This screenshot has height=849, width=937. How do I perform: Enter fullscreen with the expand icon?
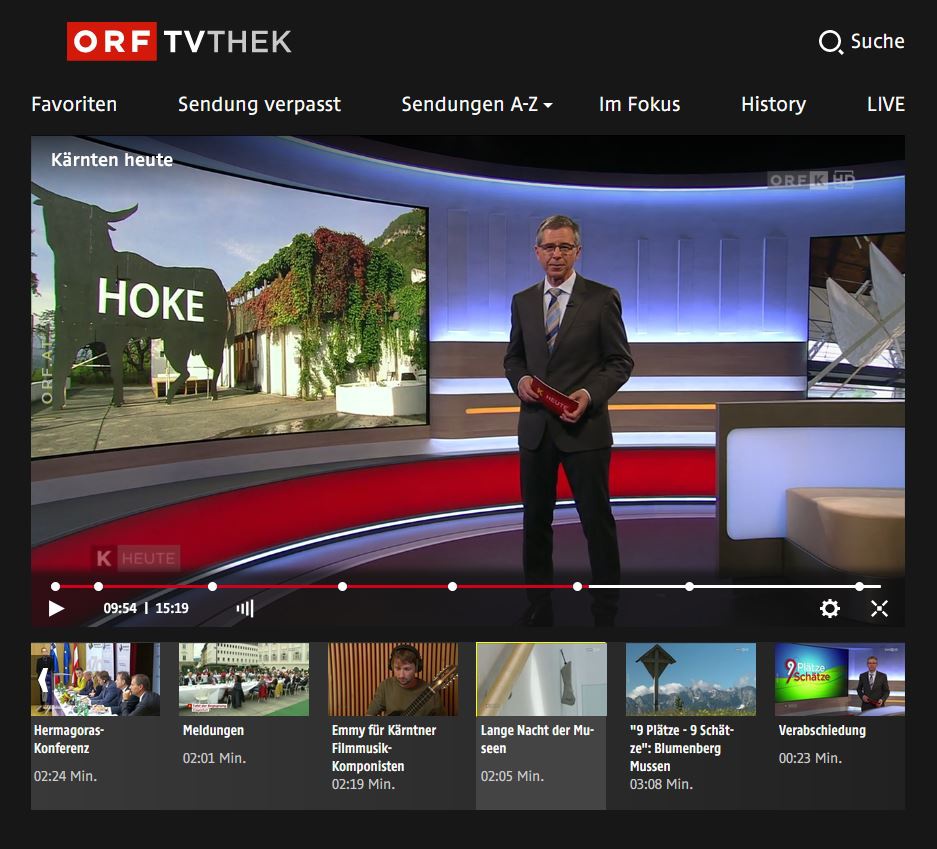tap(879, 608)
